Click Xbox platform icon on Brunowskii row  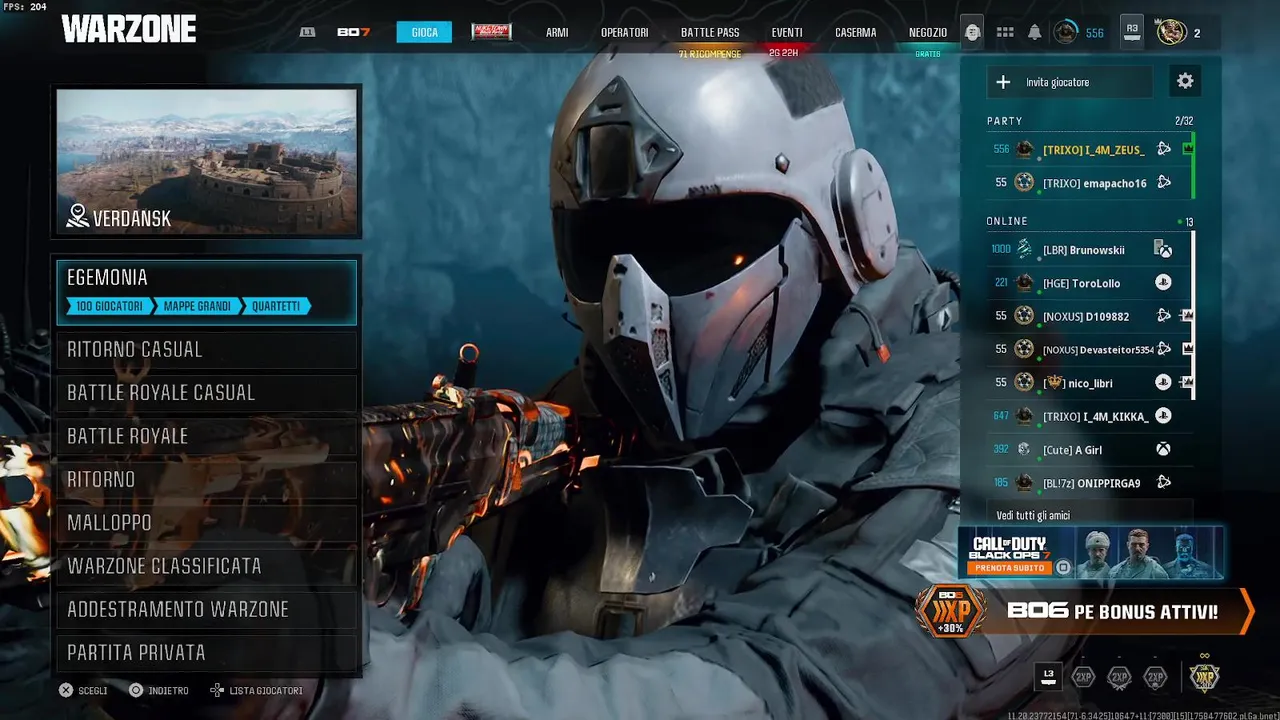1163,249
